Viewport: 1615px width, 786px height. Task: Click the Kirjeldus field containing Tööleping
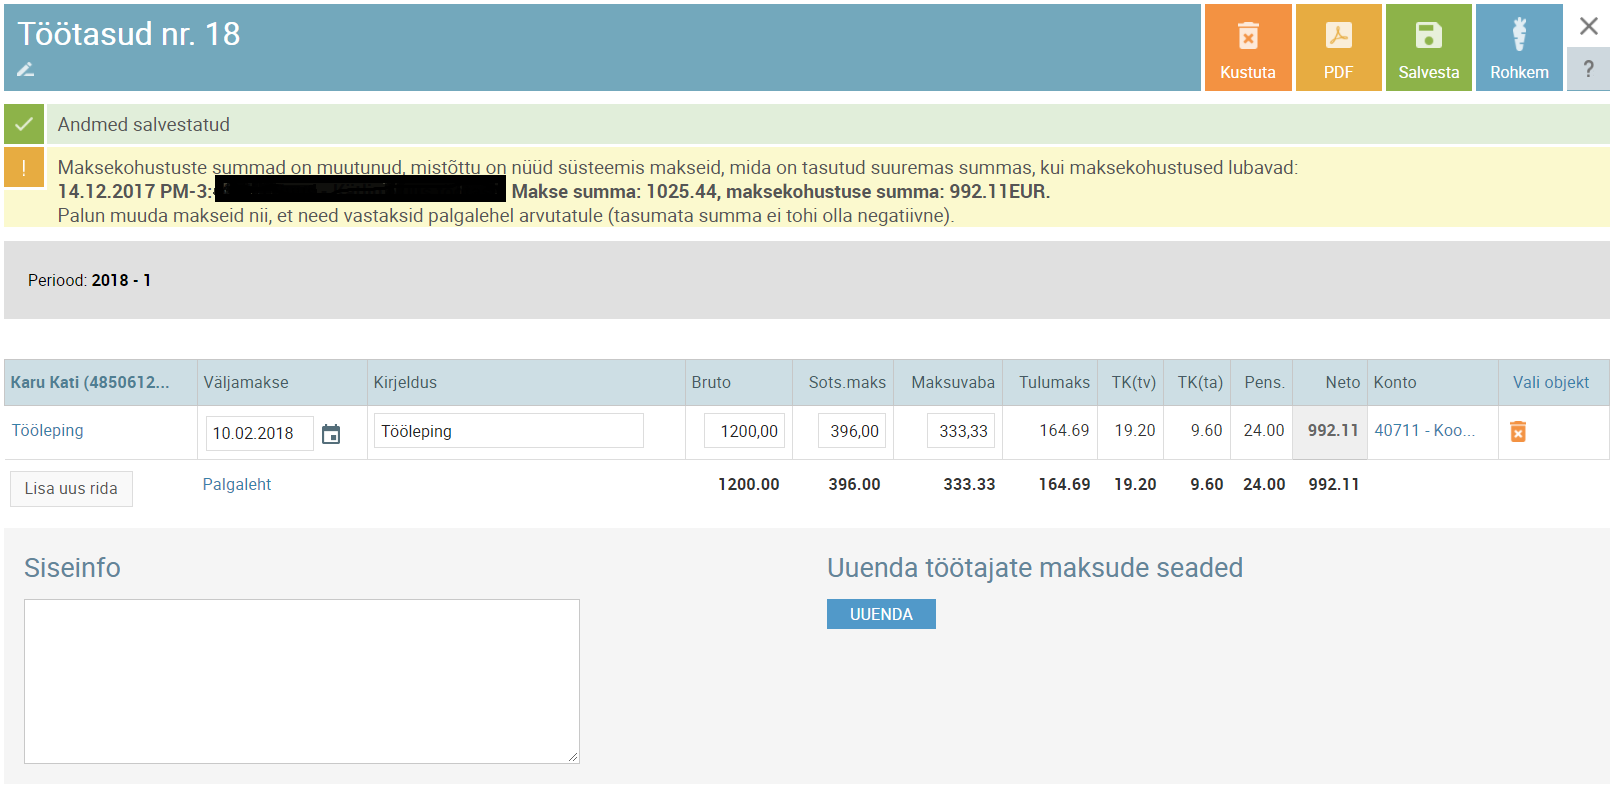(x=508, y=431)
